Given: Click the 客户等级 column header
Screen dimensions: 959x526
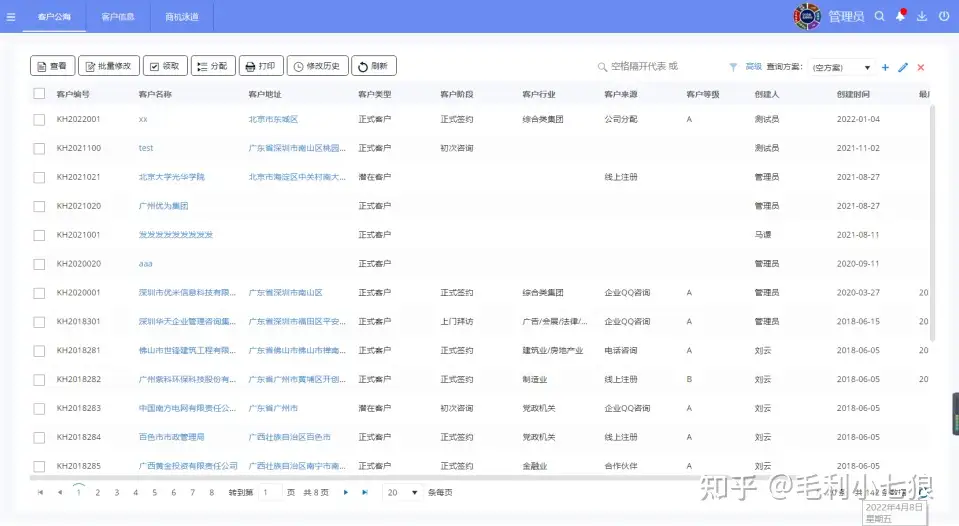Looking at the screenshot, I should coord(703,94).
